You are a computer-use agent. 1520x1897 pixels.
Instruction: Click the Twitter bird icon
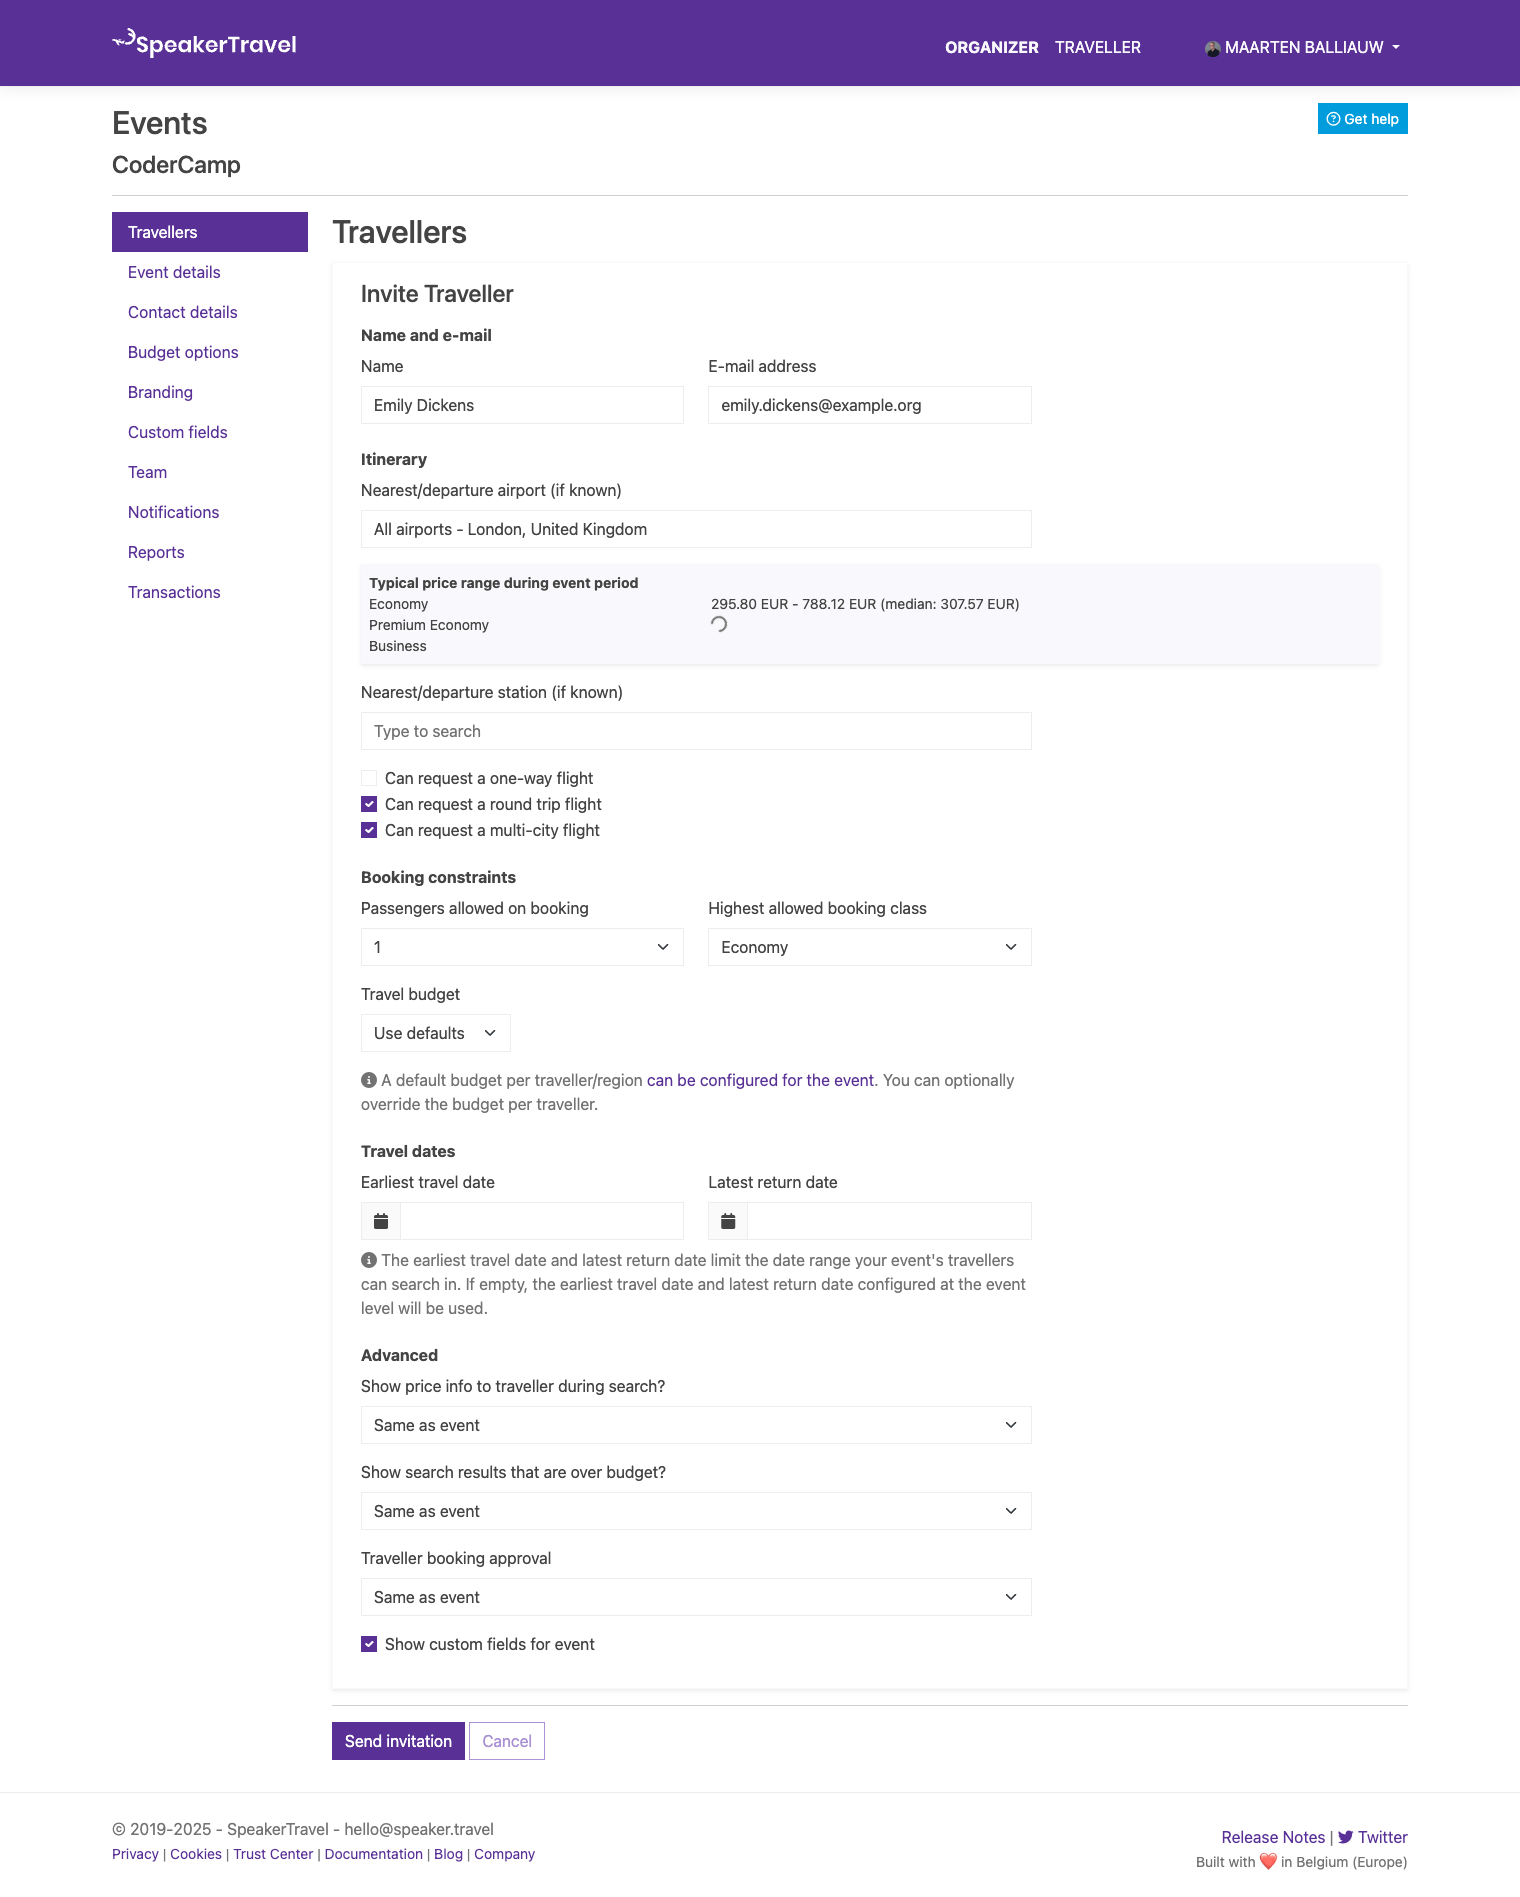[1345, 1837]
